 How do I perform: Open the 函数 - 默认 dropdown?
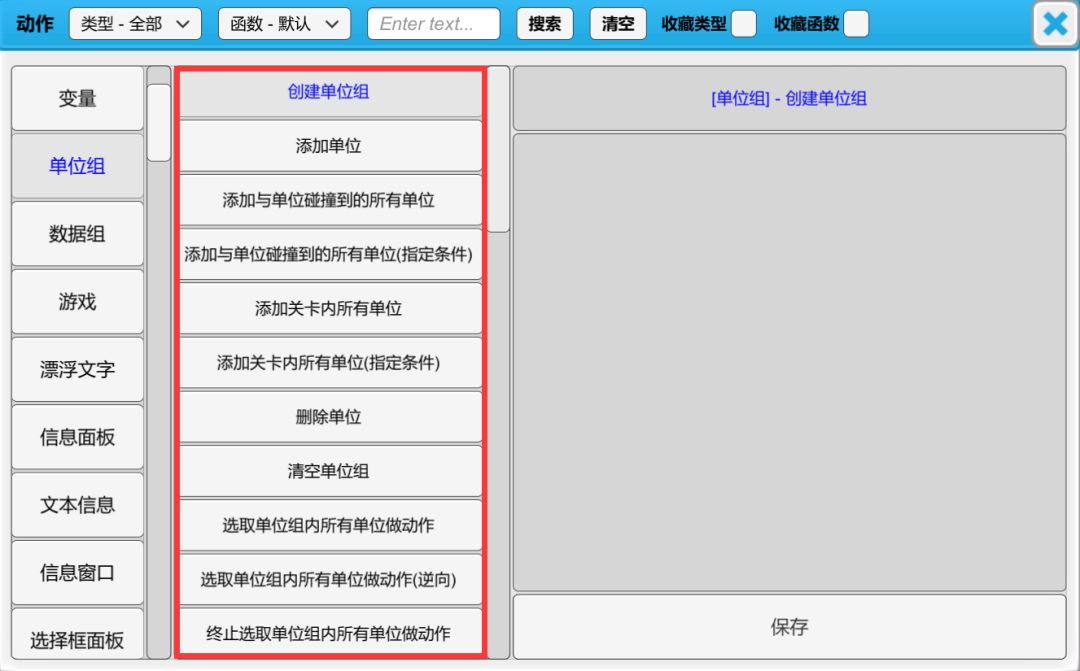click(284, 24)
